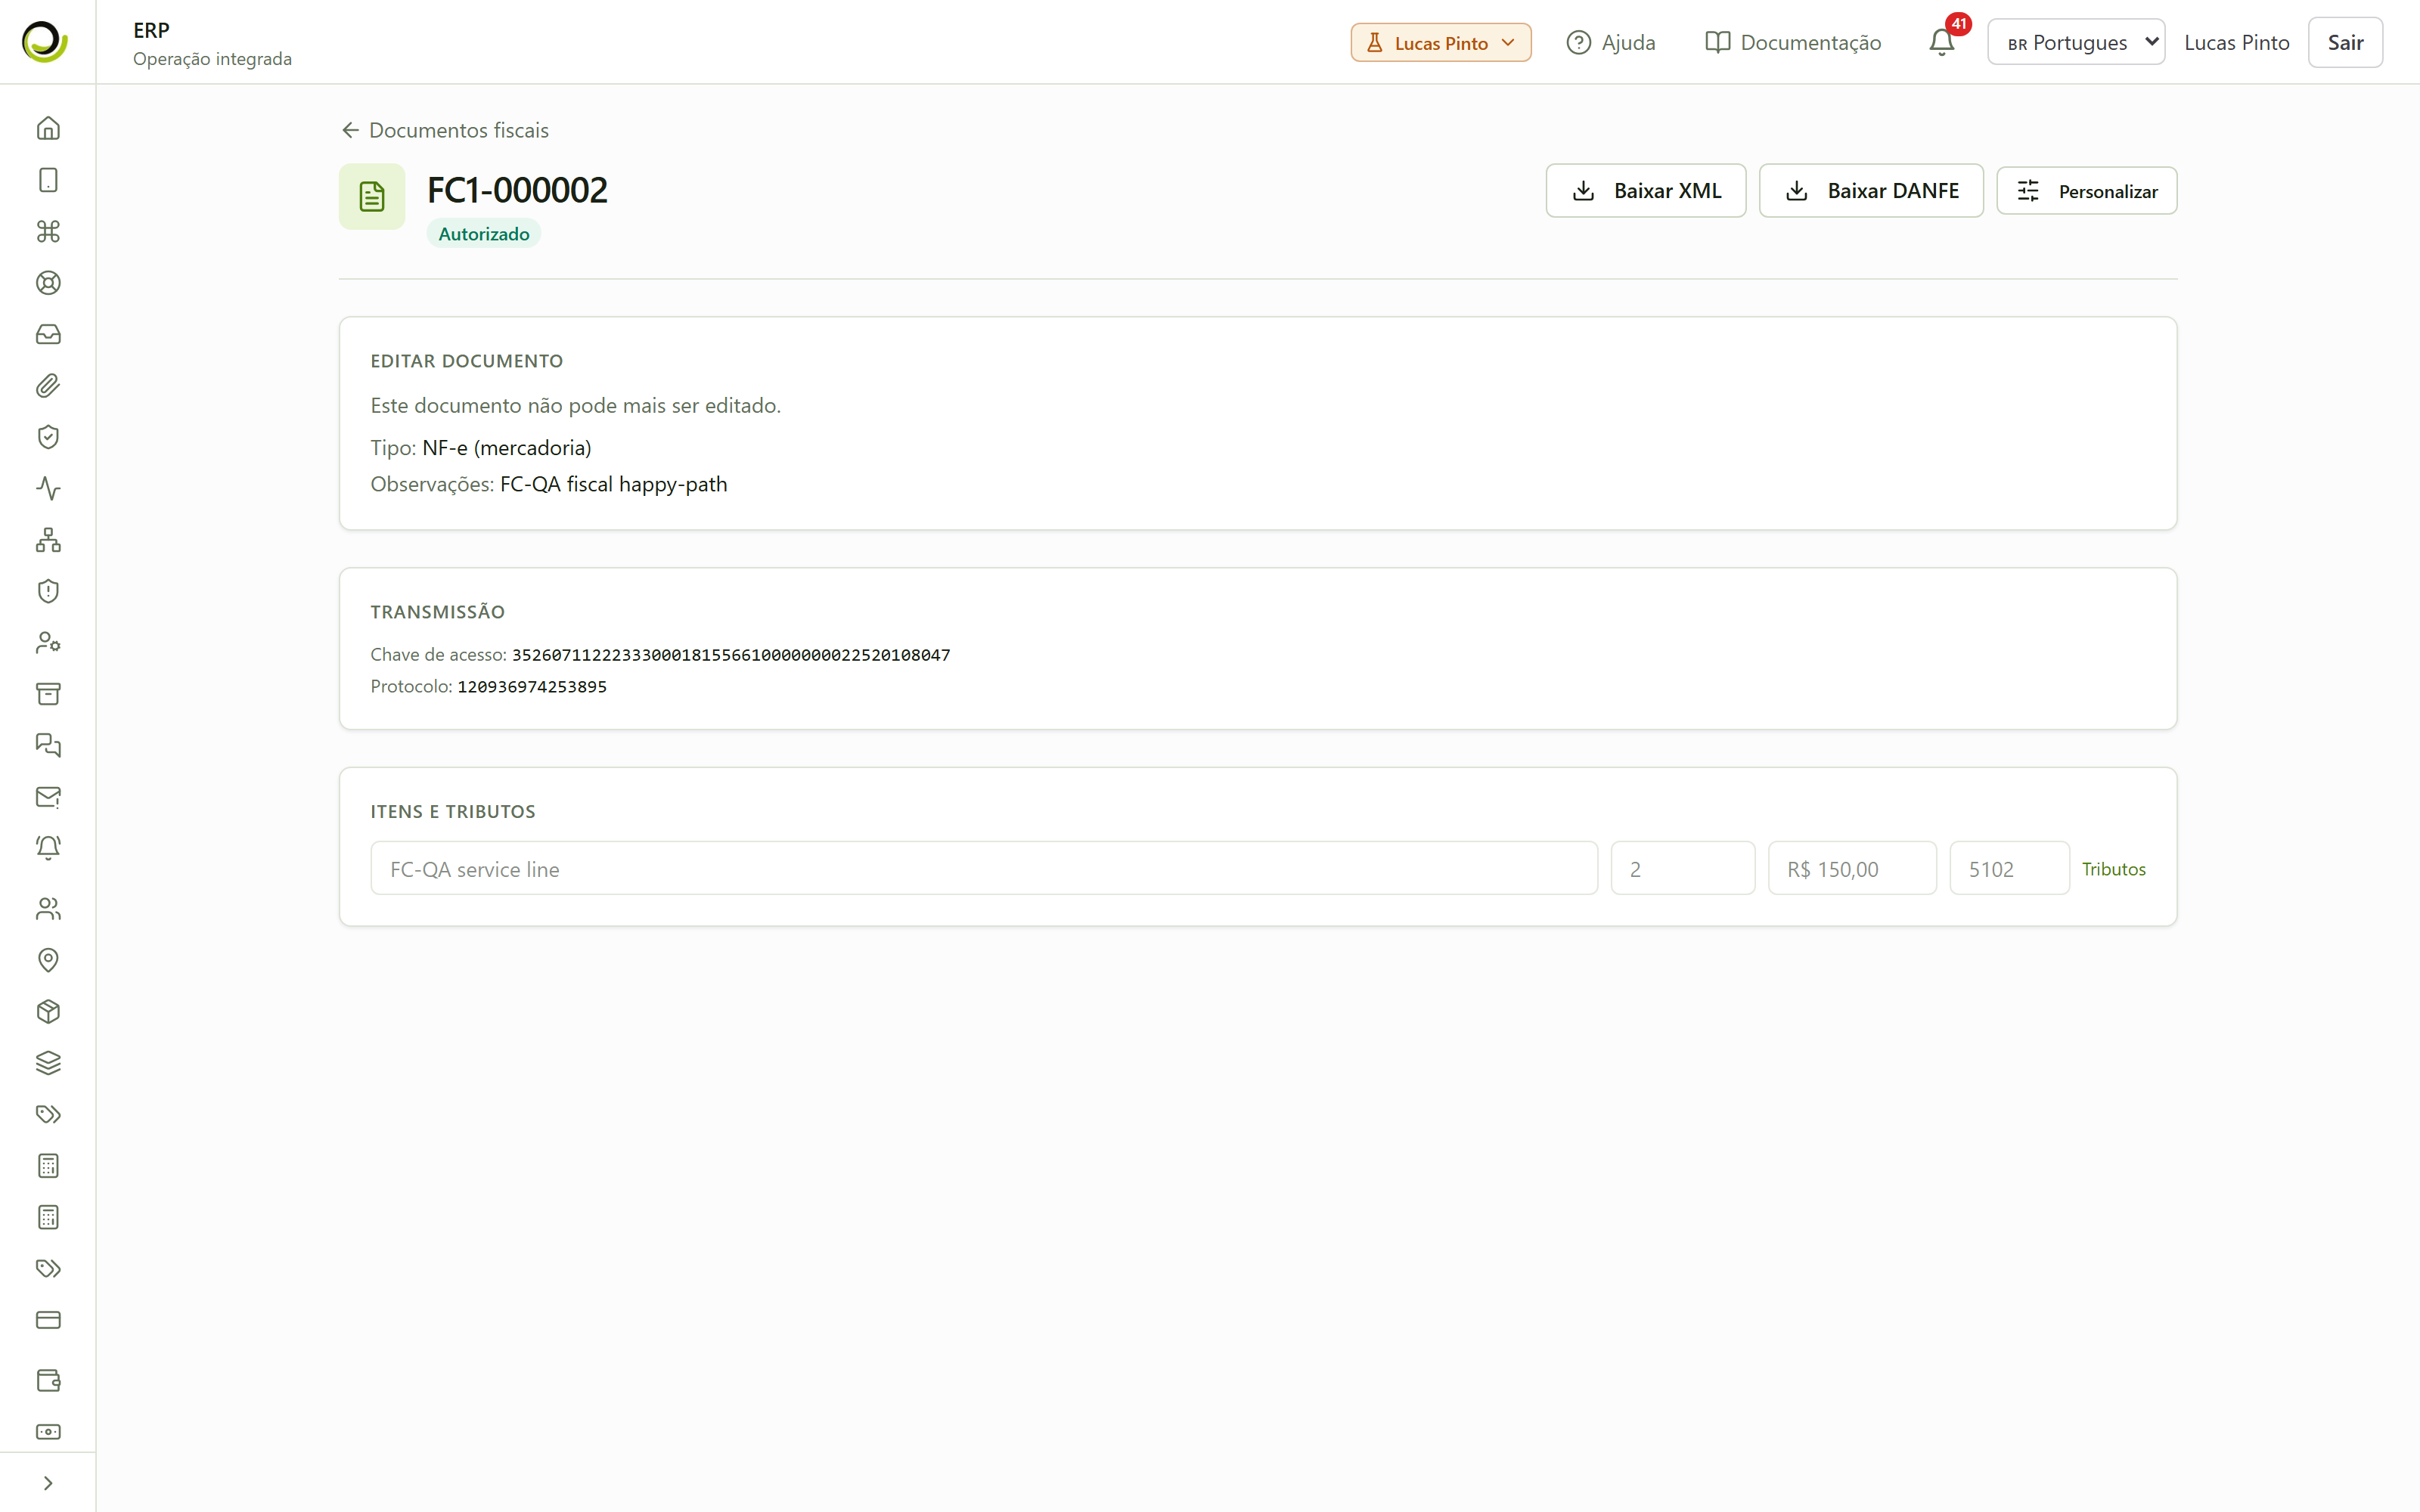2420x1512 pixels.
Task: Open the Portugues language selector
Action: (2076, 42)
